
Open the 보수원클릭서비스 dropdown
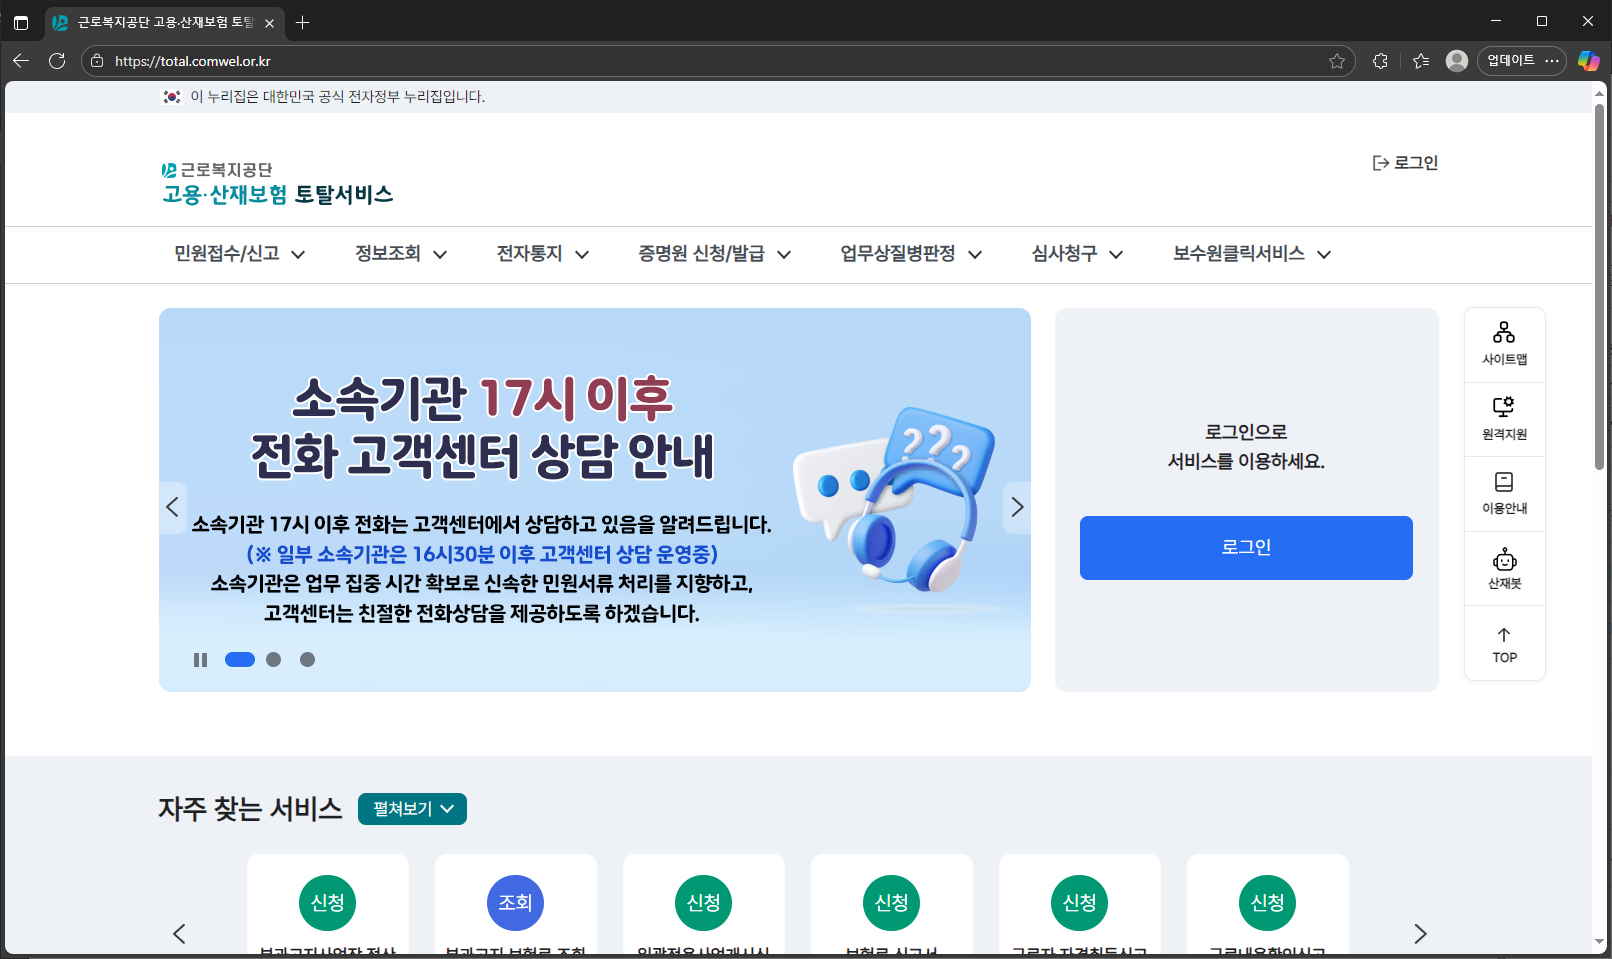(1249, 254)
